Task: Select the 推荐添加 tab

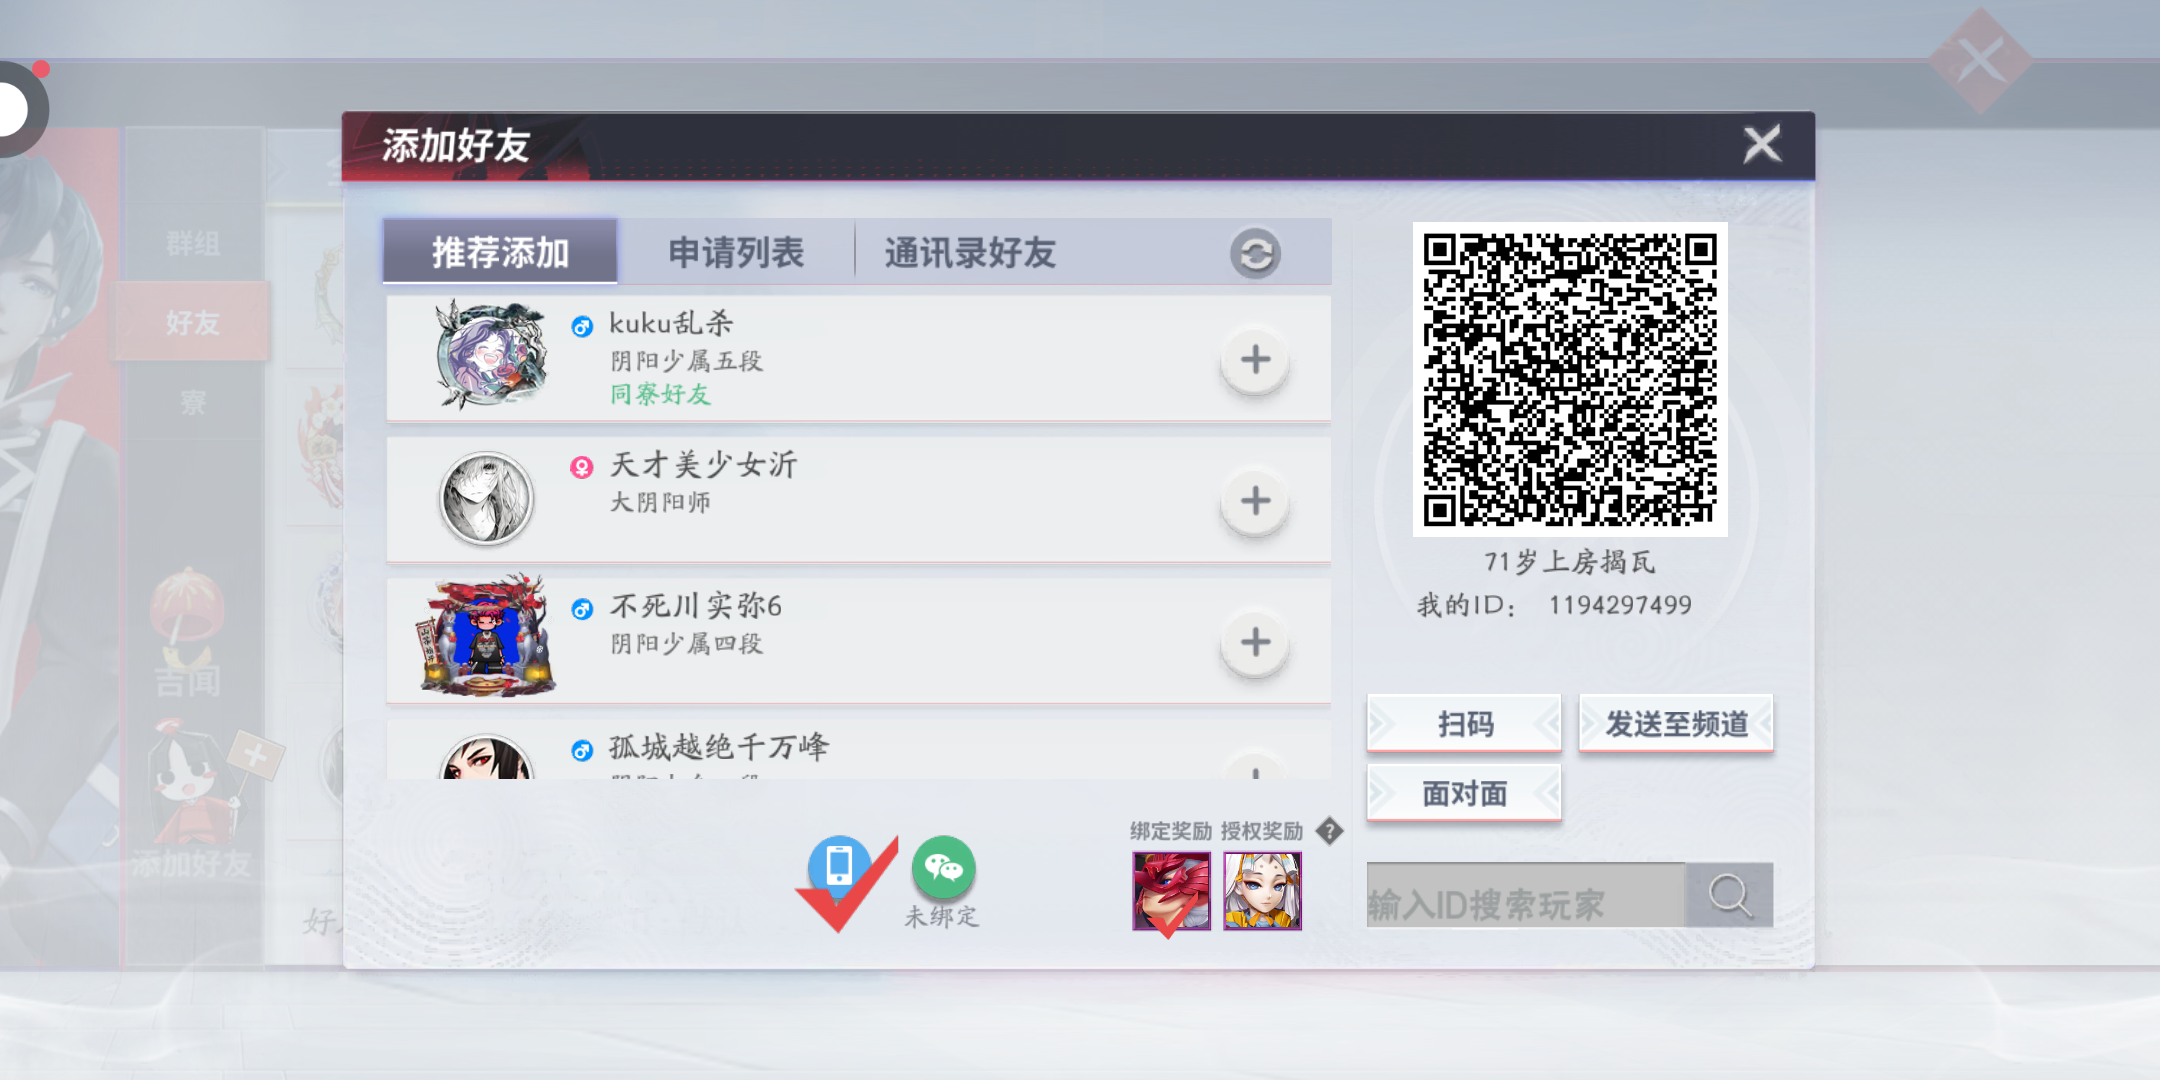Action: [x=500, y=252]
